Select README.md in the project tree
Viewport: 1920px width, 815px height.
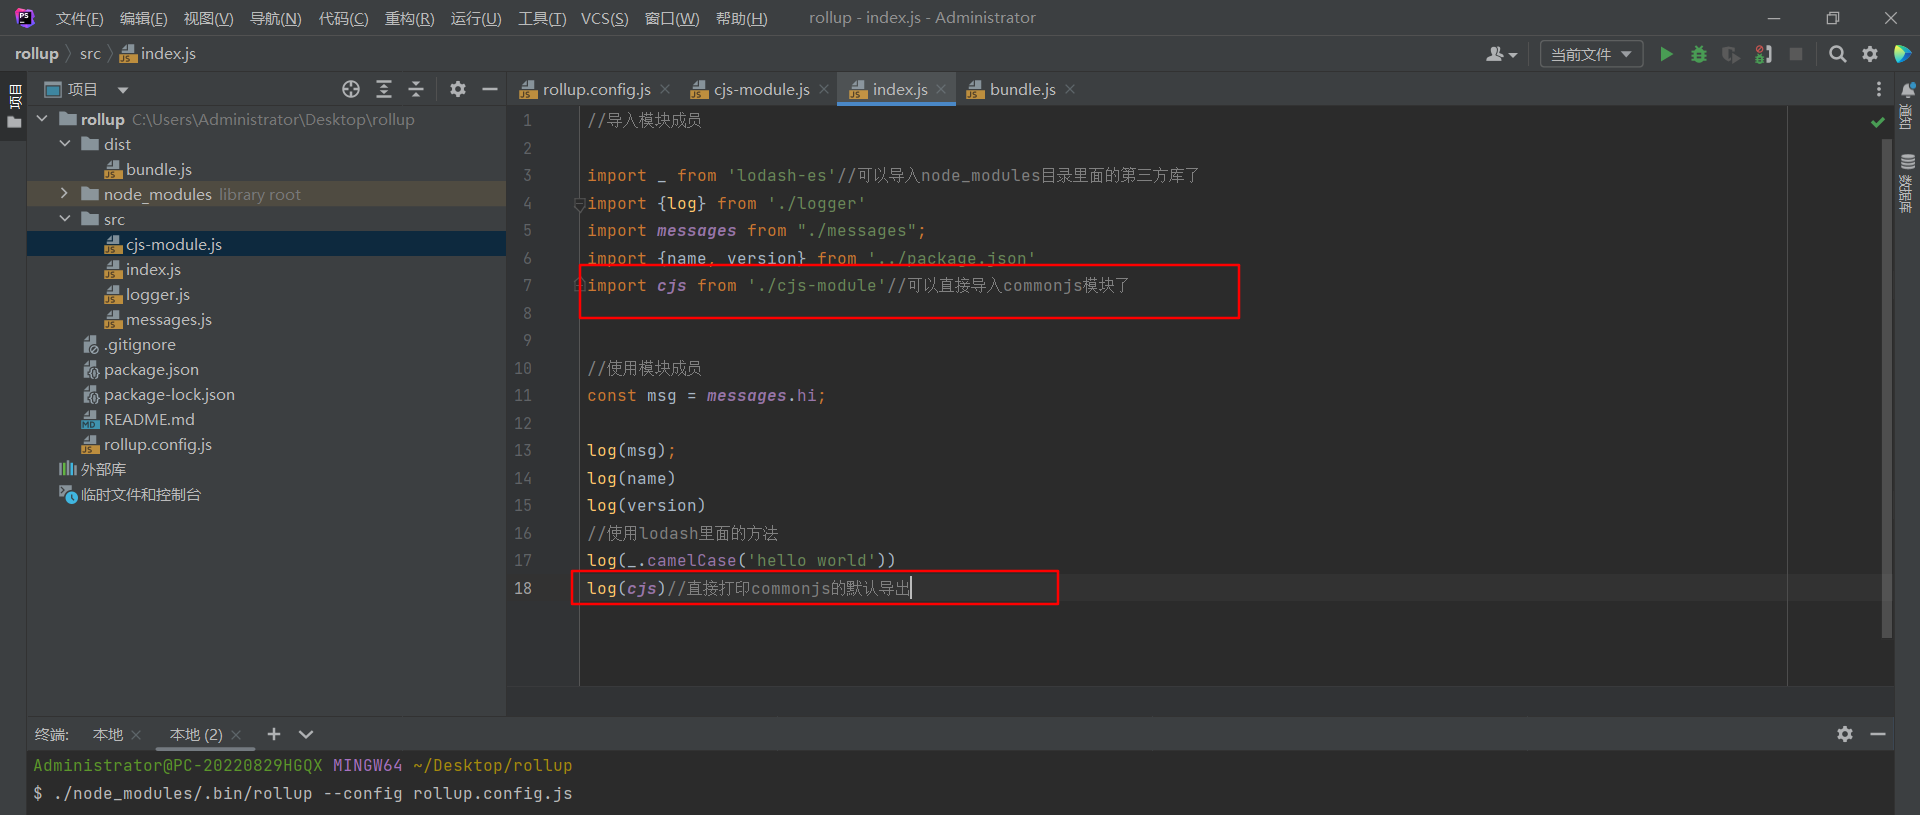click(138, 419)
